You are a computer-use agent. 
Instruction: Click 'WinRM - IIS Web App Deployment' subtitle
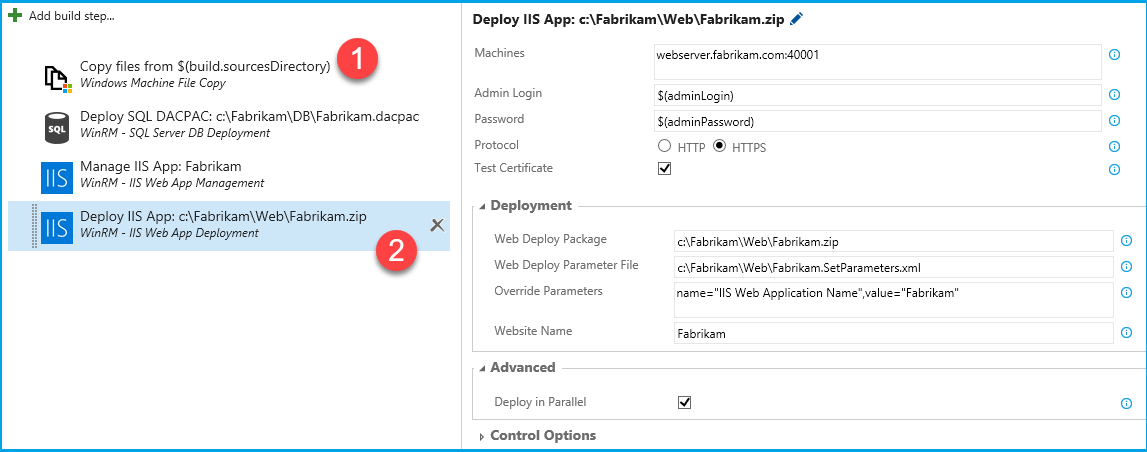click(169, 233)
